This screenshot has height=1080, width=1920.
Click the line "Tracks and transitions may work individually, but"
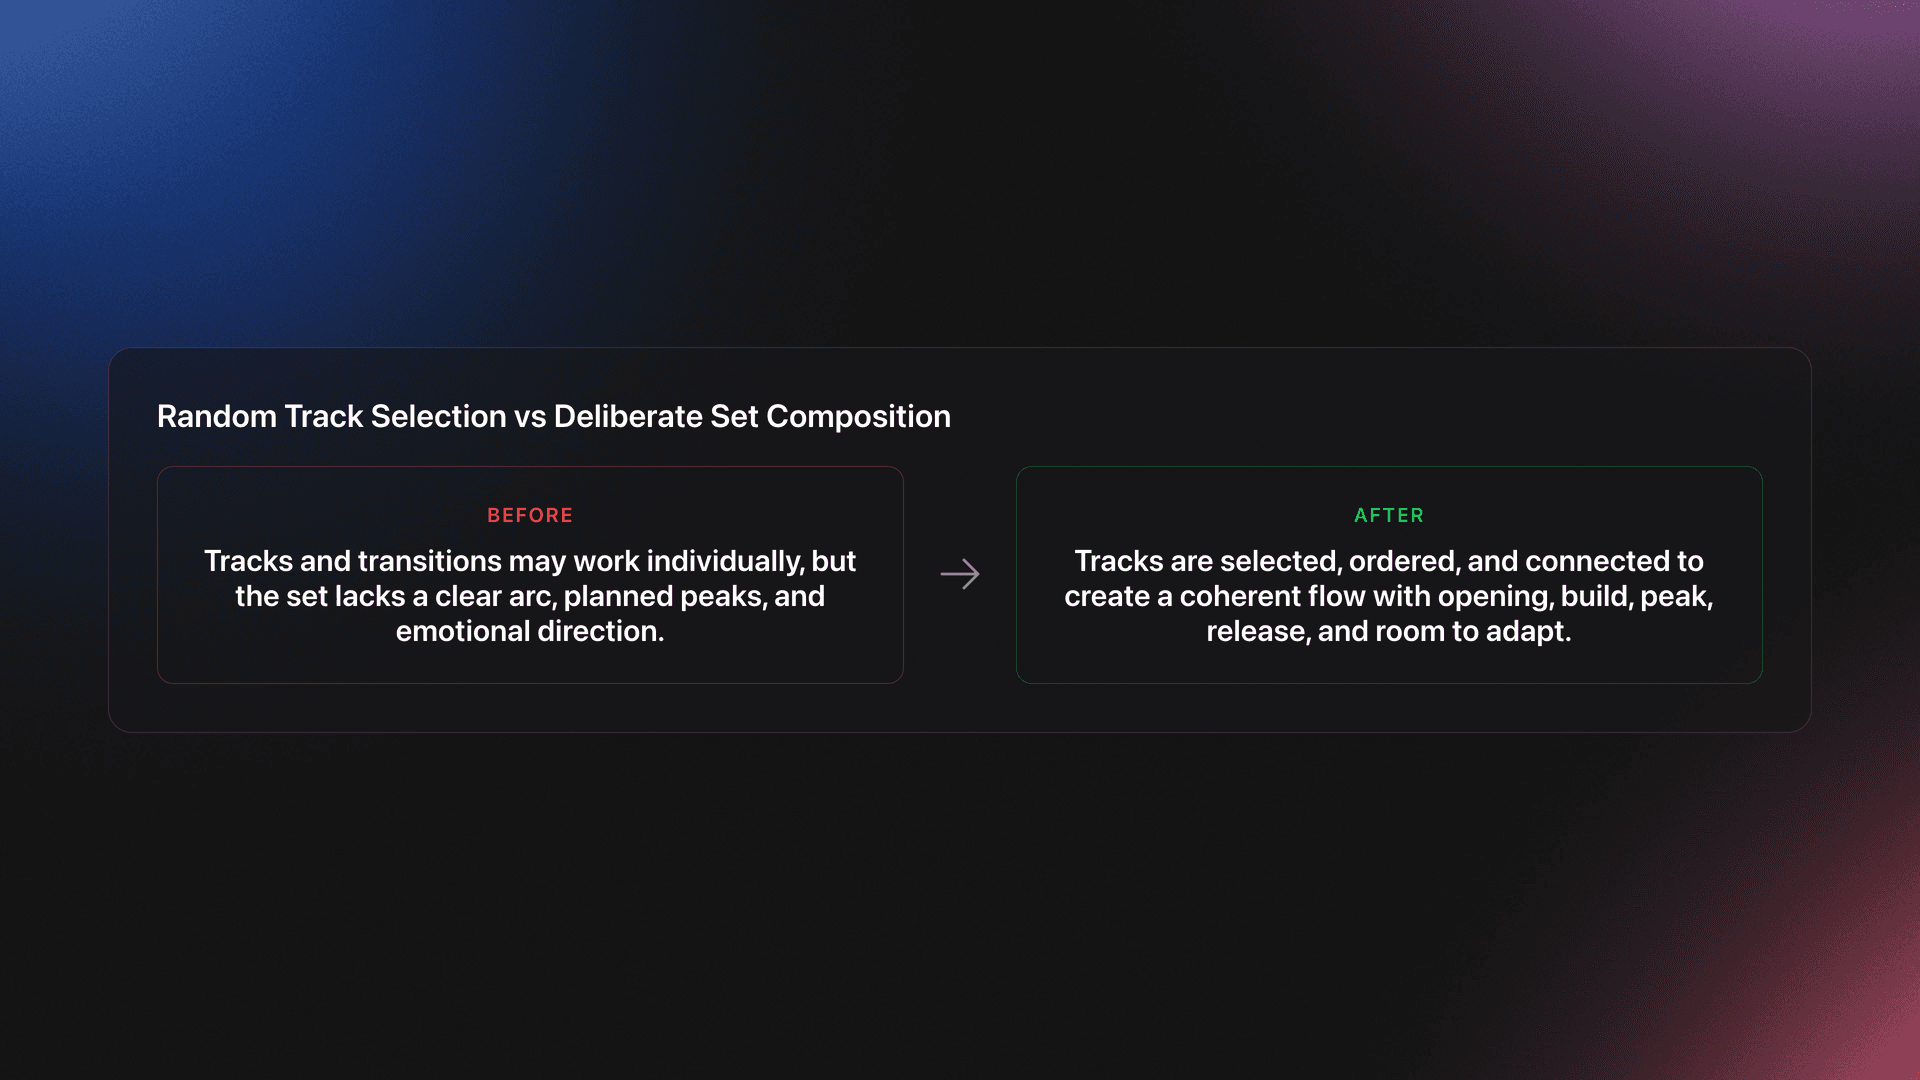(x=530, y=561)
